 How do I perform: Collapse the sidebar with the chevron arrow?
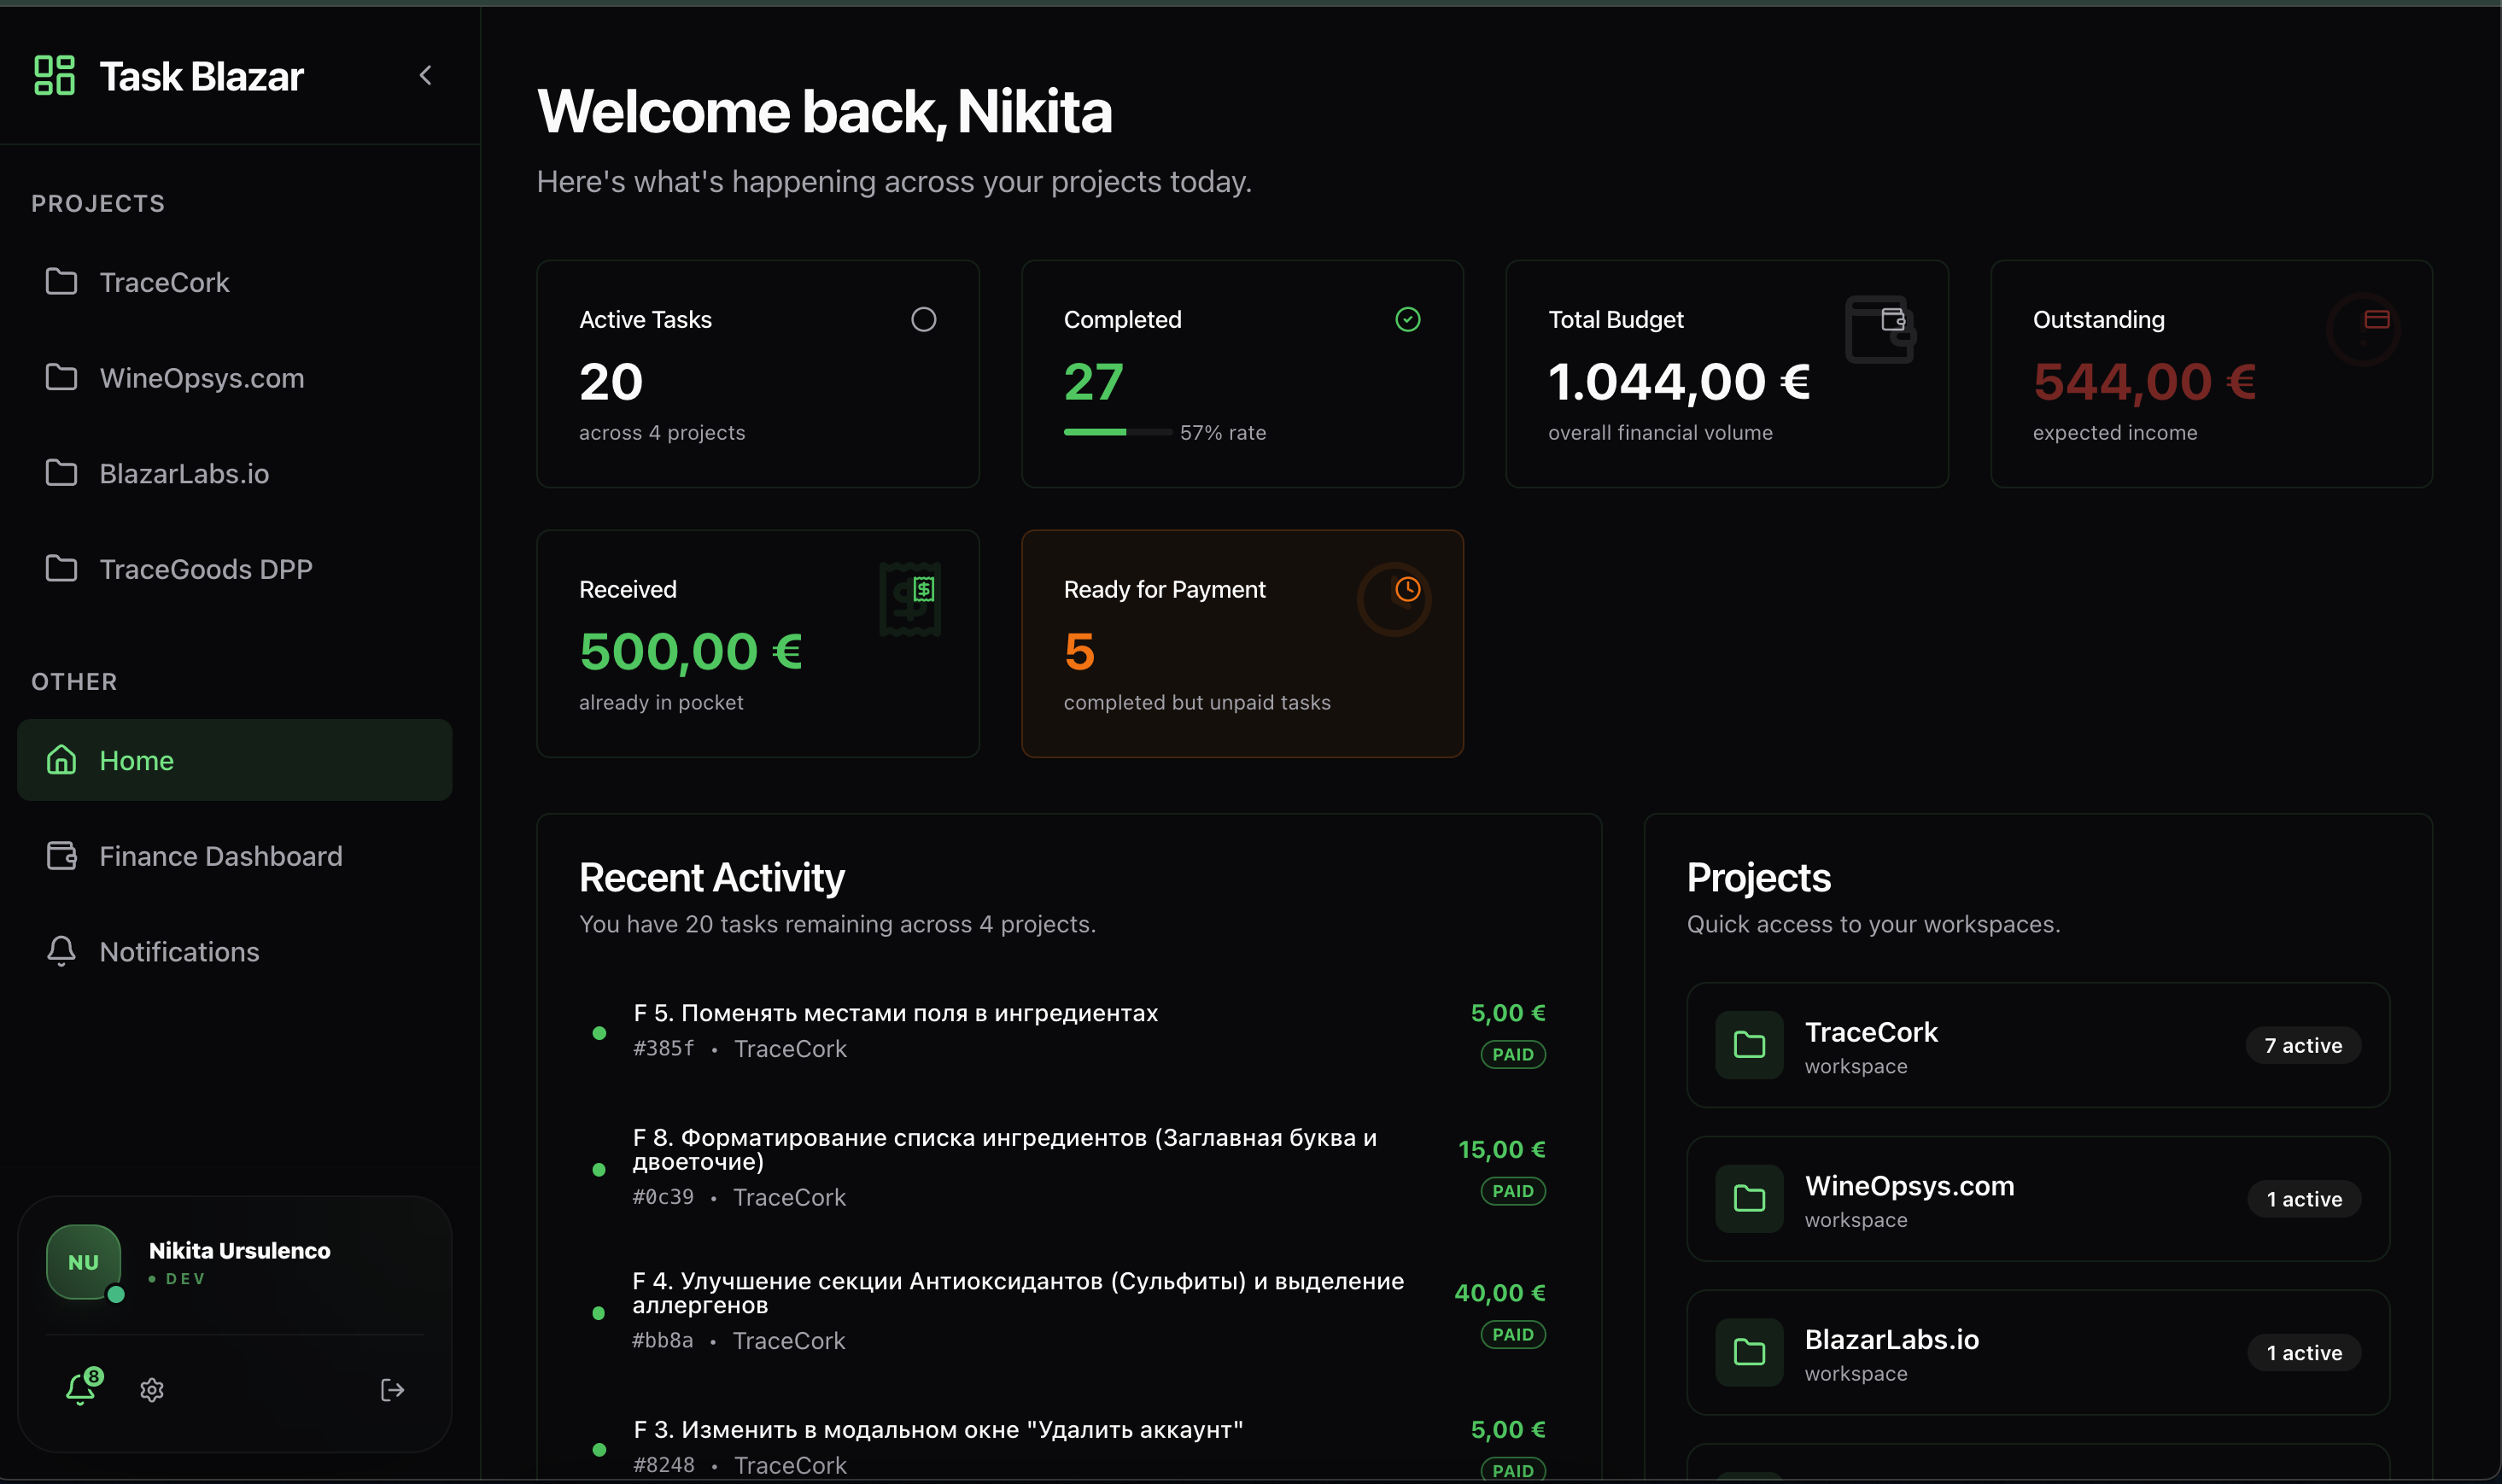tap(426, 76)
